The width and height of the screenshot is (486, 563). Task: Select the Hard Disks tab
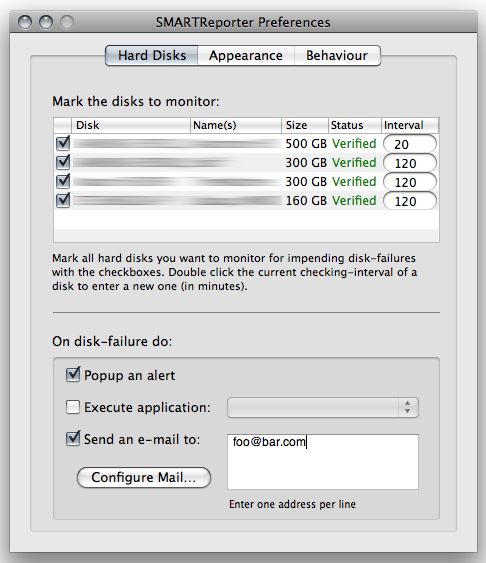(152, 56)
